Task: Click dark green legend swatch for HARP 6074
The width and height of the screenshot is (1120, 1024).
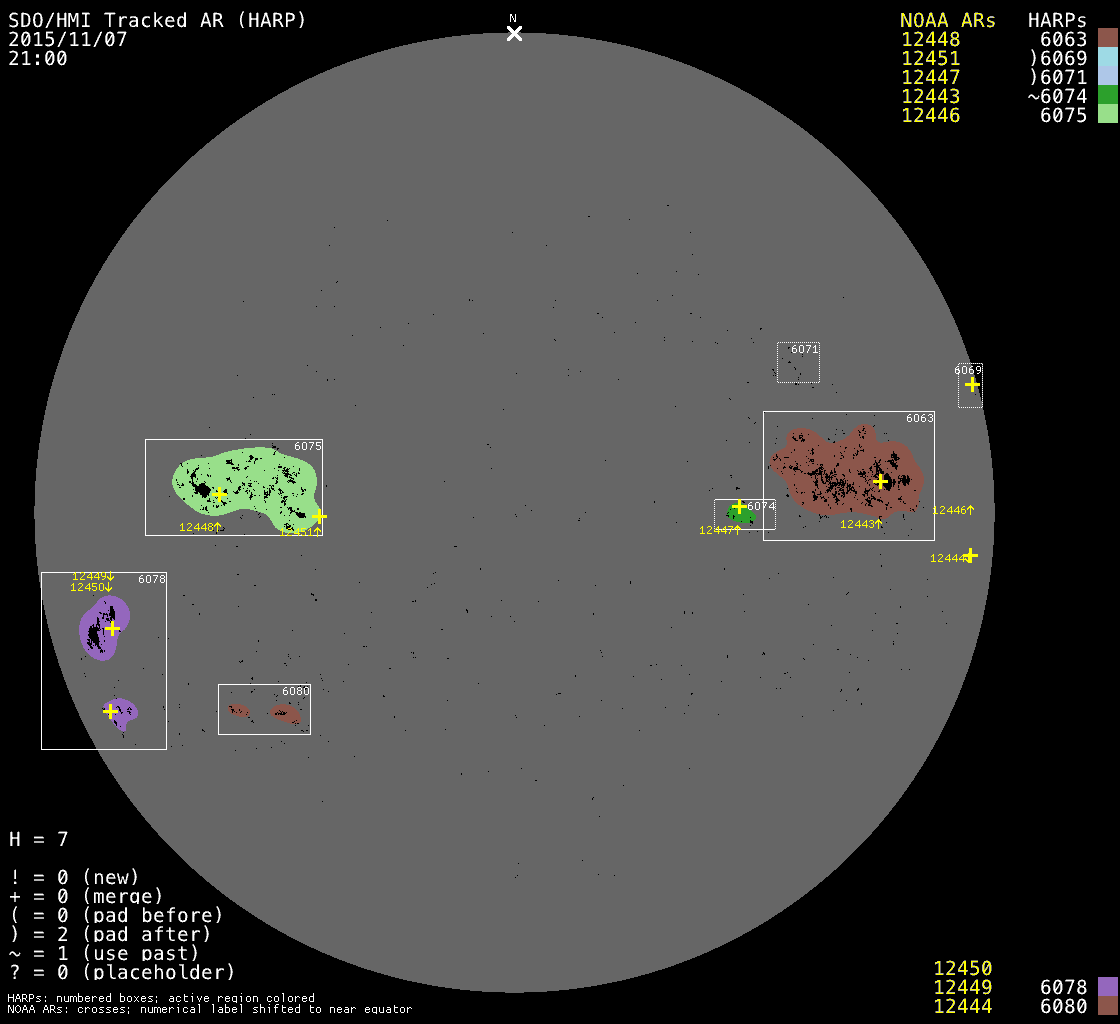Action: tap(1107, 96)
